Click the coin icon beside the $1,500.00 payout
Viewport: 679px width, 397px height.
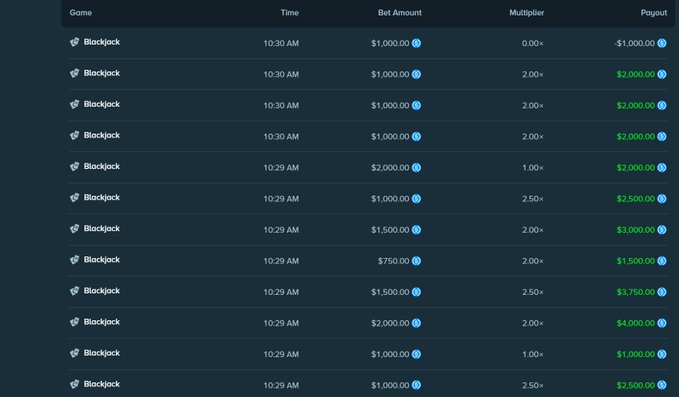(662, 261)
